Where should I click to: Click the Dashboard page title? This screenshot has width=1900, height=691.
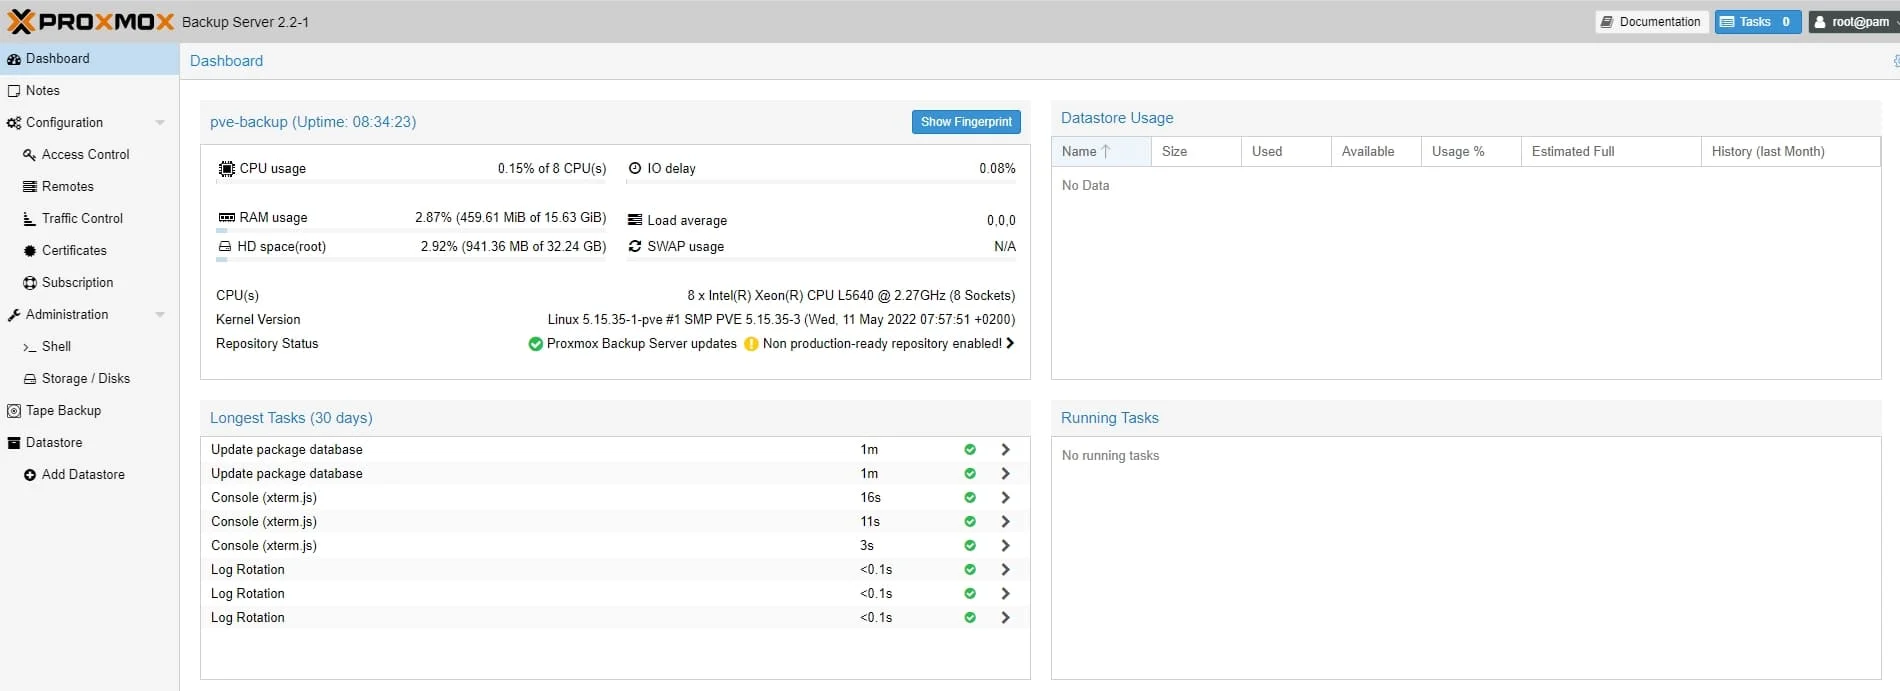[226, 61]
